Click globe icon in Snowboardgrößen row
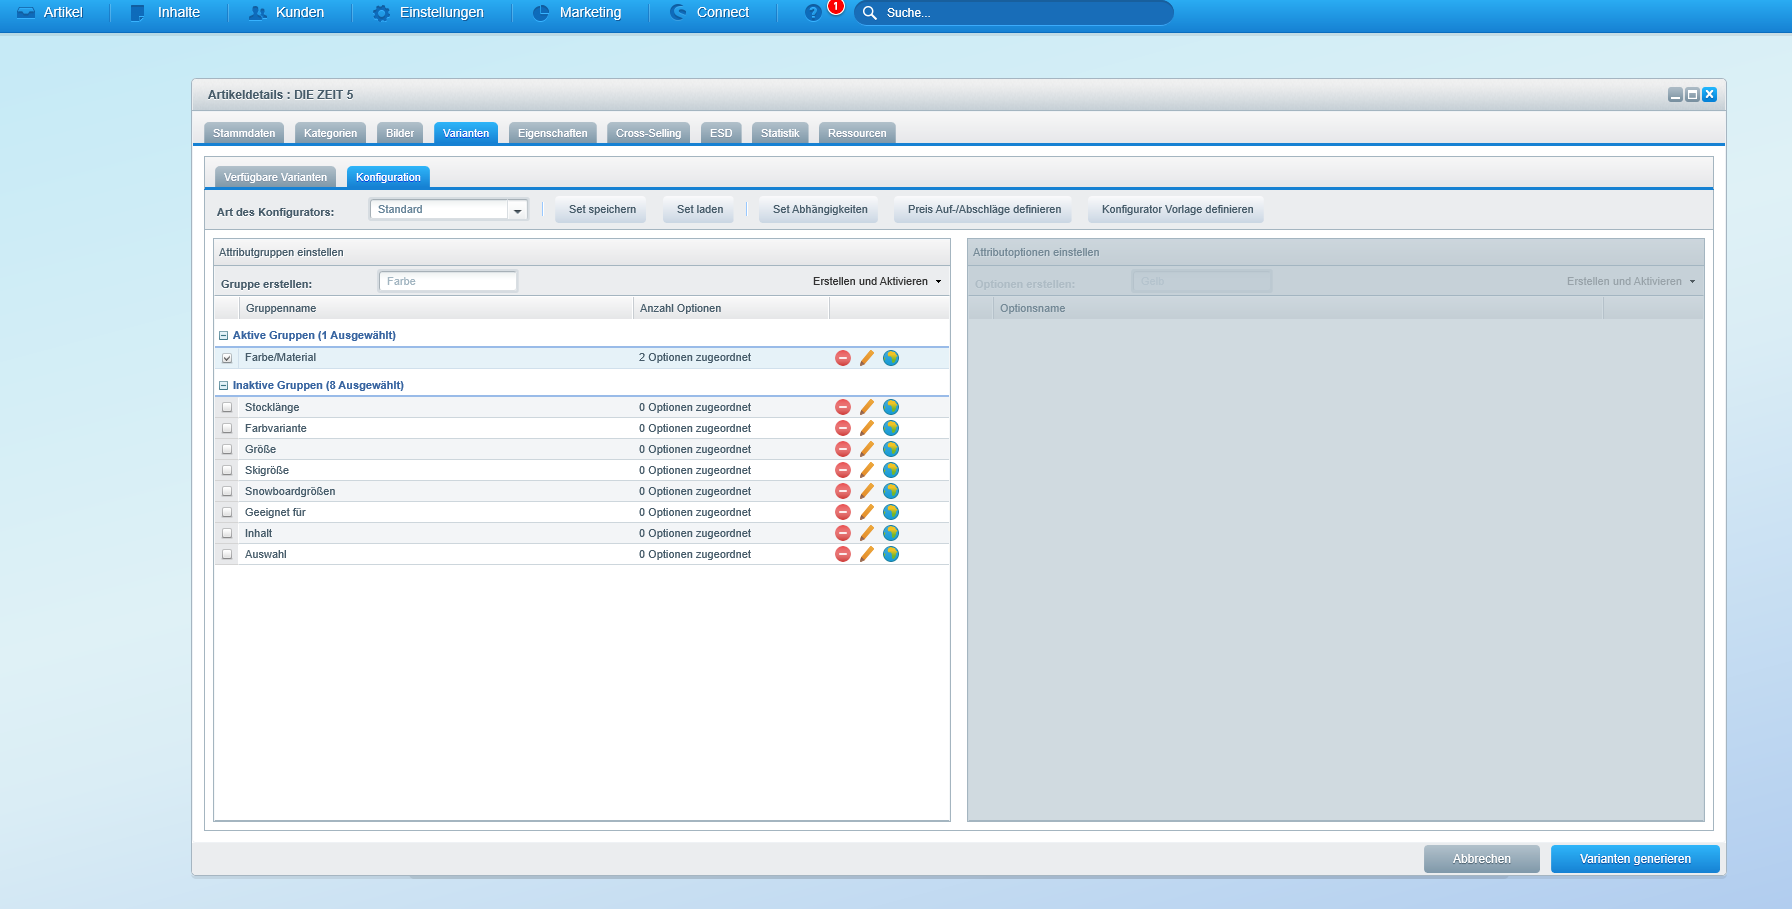Image resolution: width=1792 pixels, height=909 pixels. point(891,491)
